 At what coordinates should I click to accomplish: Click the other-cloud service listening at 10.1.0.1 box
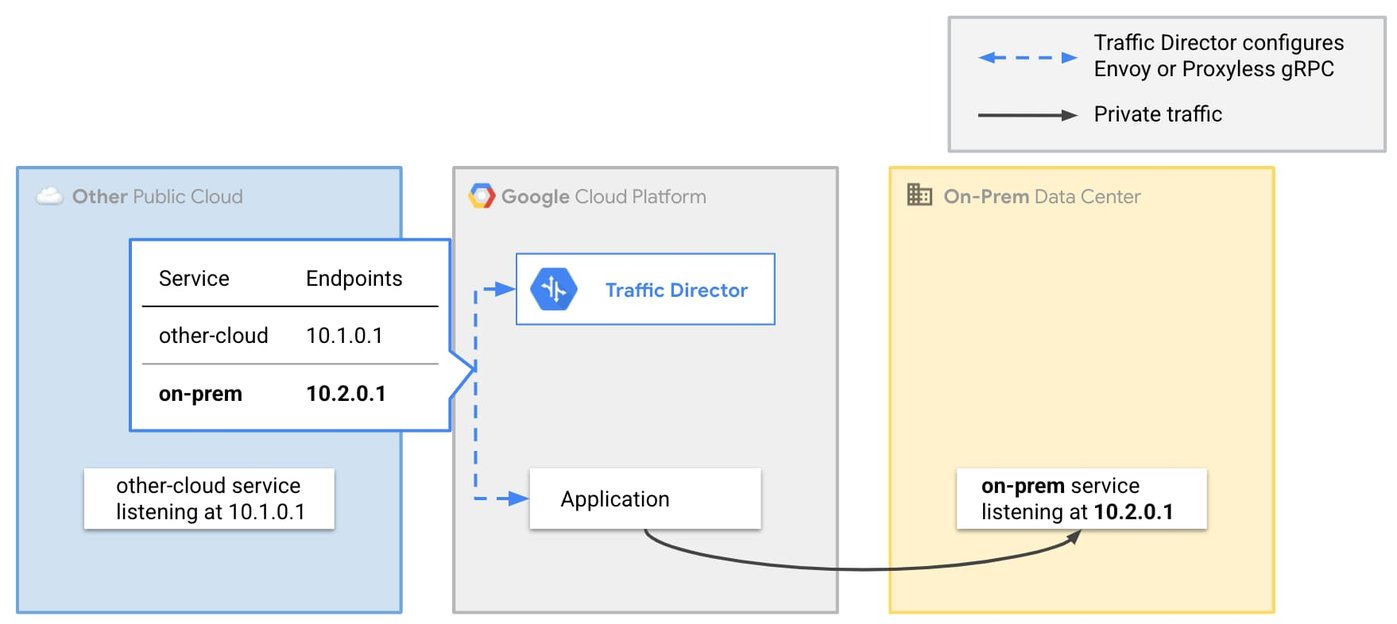tap(208, 499)
